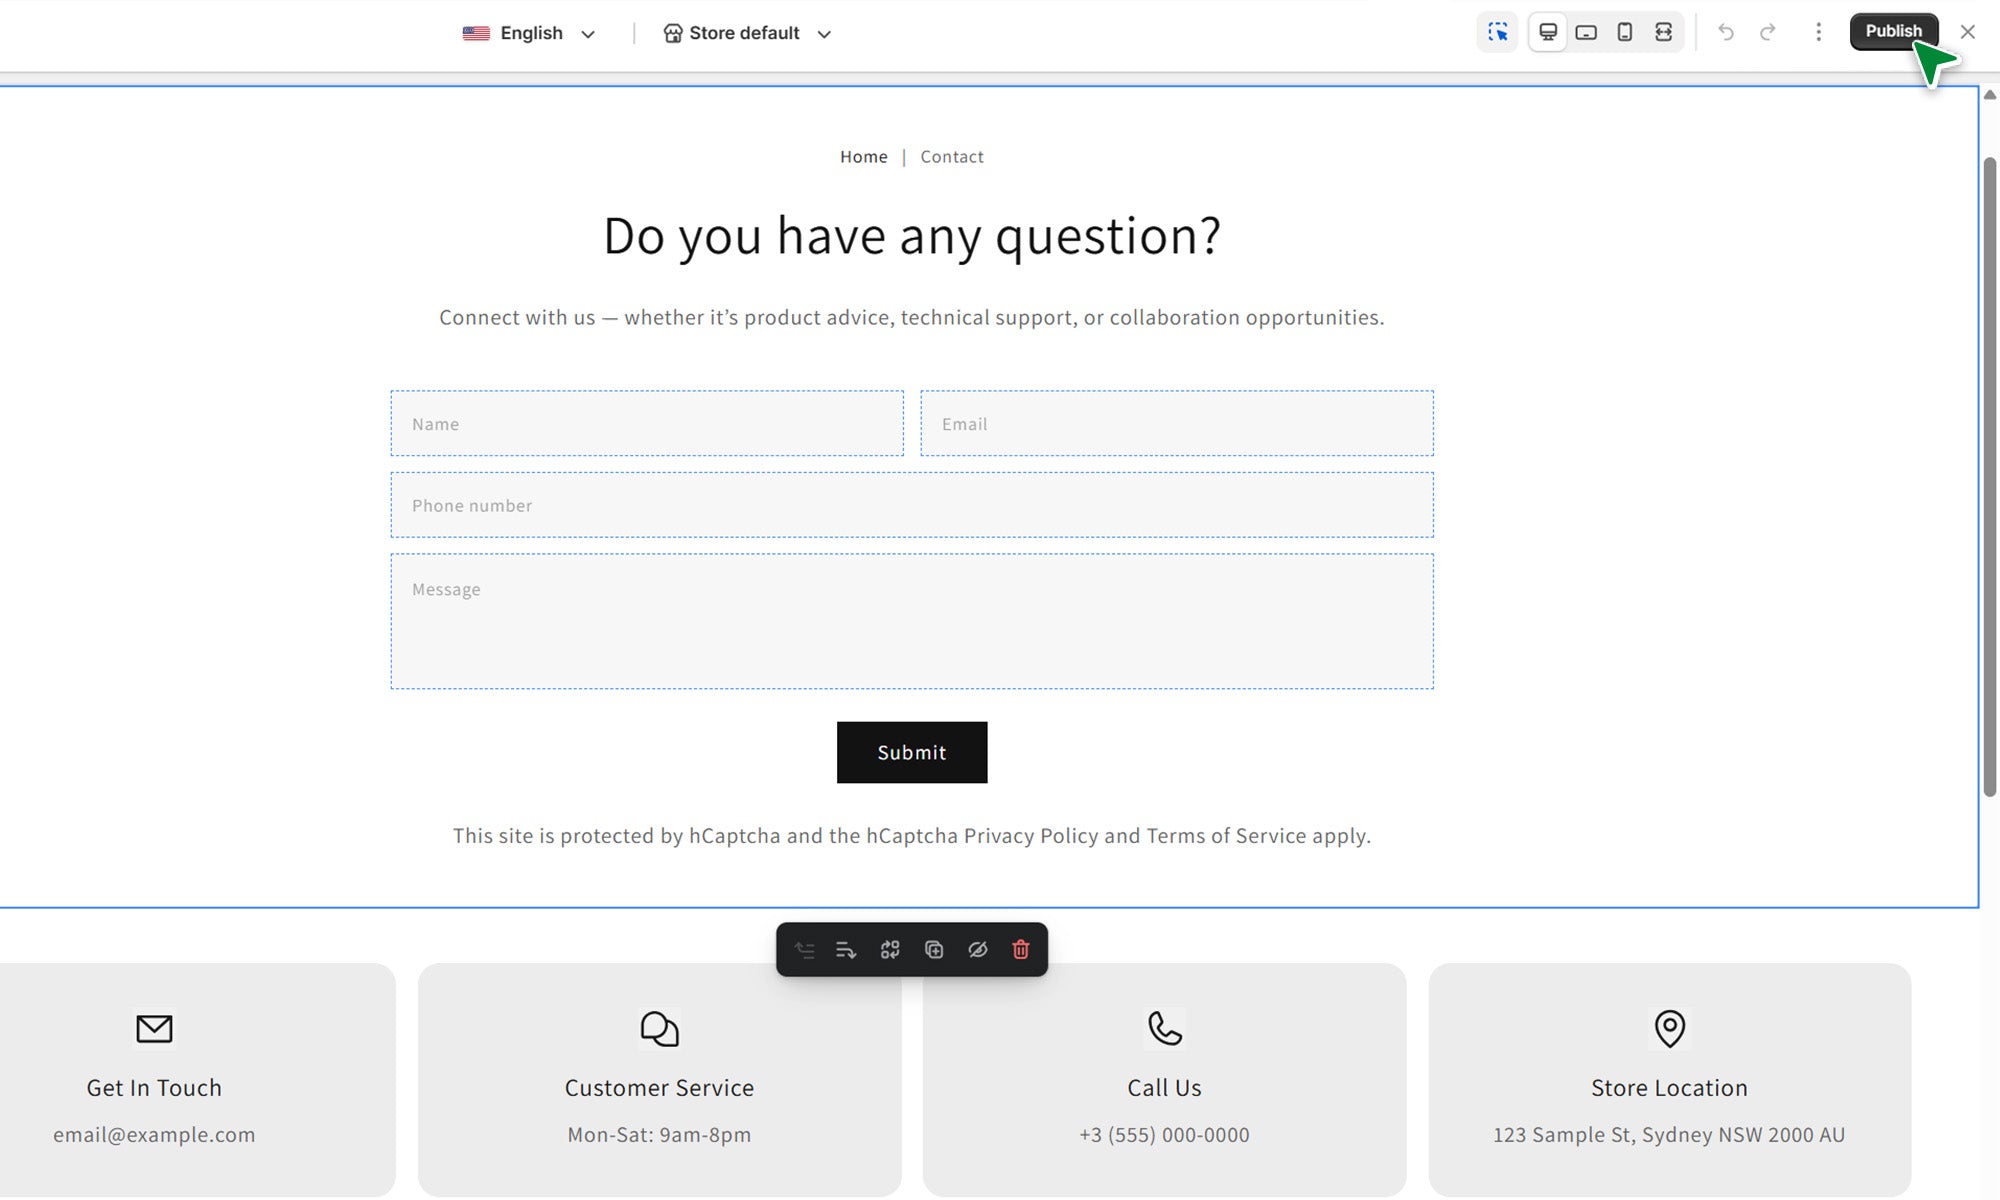Hide the selected section with eye icon
Viewport: 2000px width, 1200px height.
pos(978,950)
